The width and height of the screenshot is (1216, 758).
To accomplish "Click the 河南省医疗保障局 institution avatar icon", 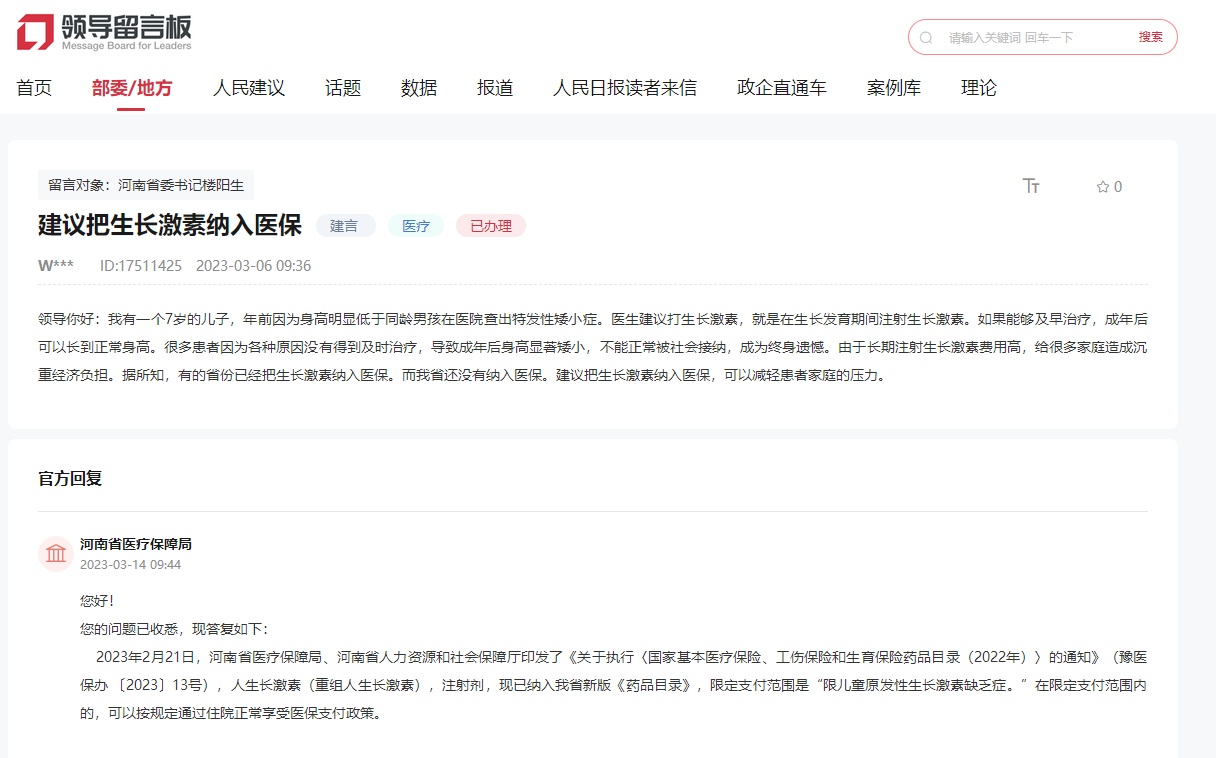I will point(55,553).
